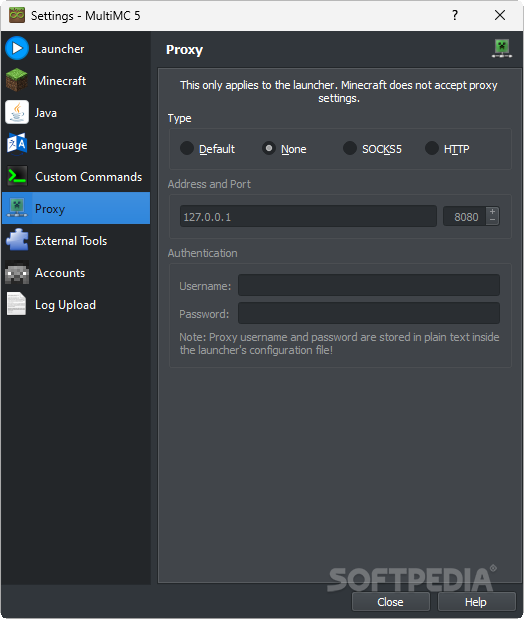This screenshot has height=619, width=524.
Task: Click the Address and Port label
Action: pyautogui.click(x=209, y=184)
